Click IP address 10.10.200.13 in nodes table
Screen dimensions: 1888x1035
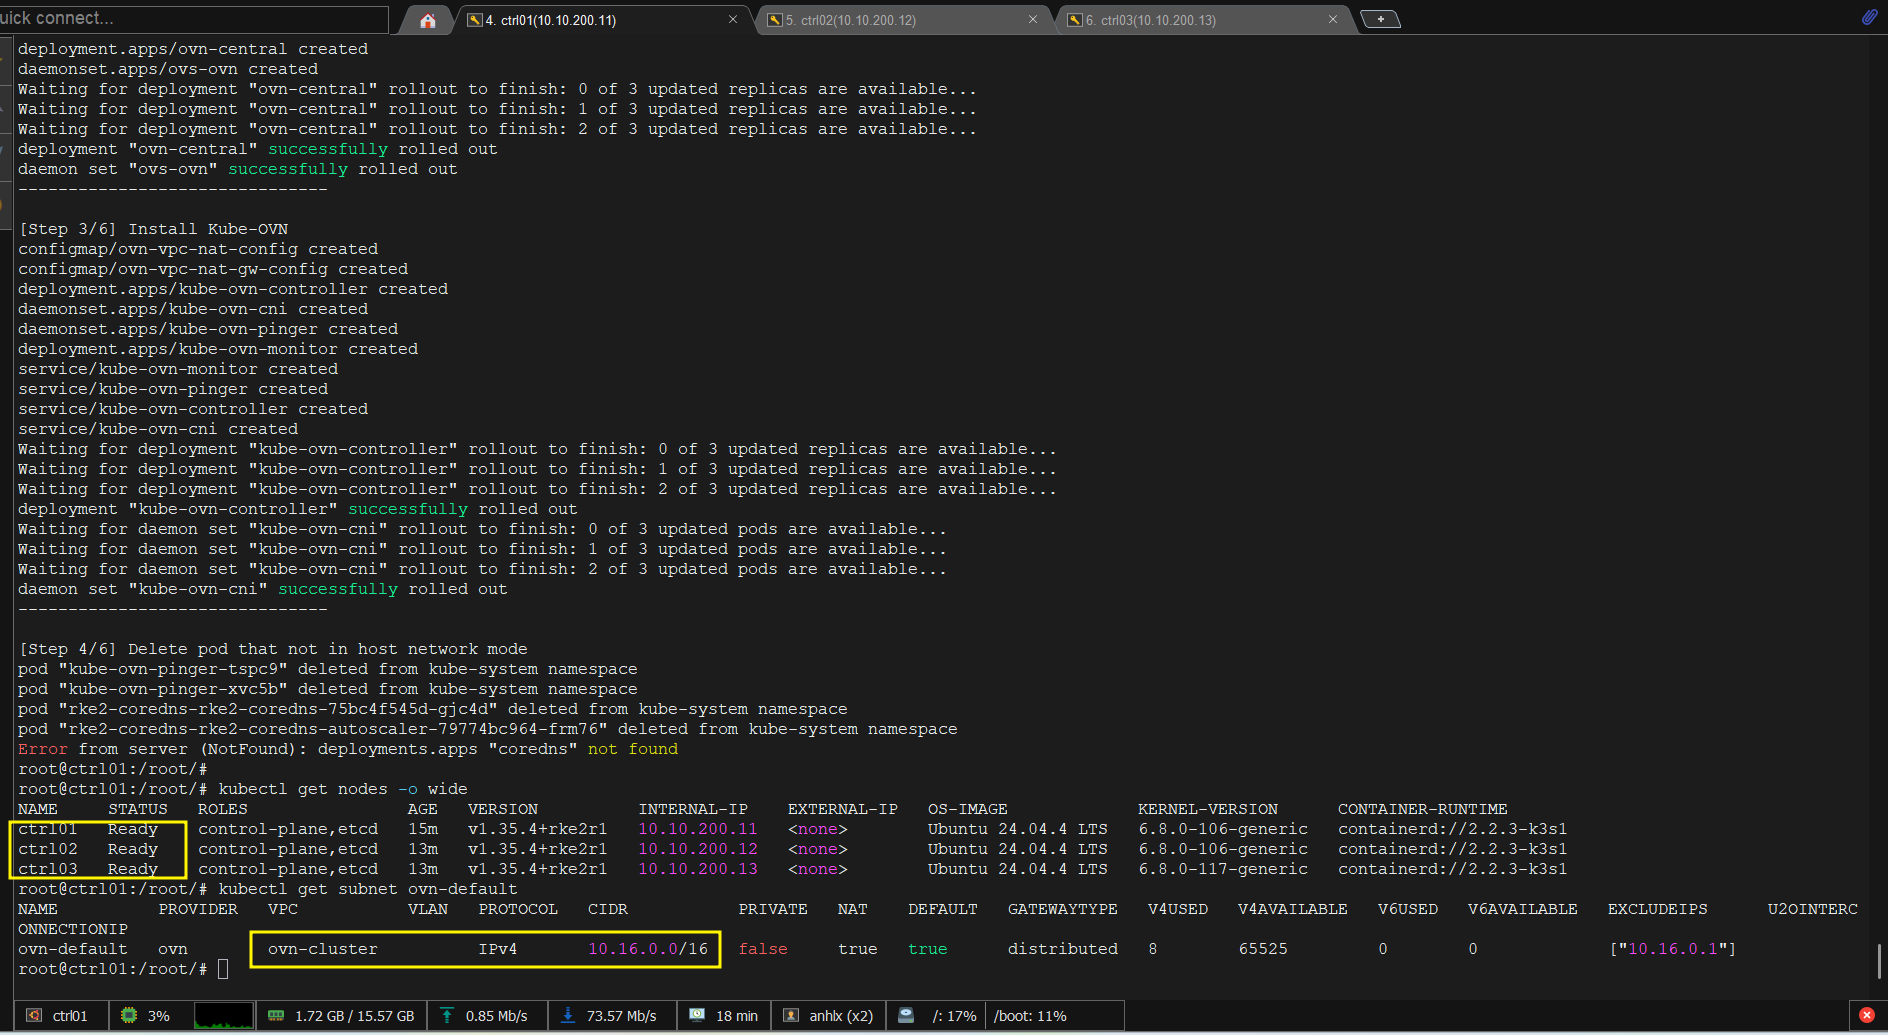[698, 869]
